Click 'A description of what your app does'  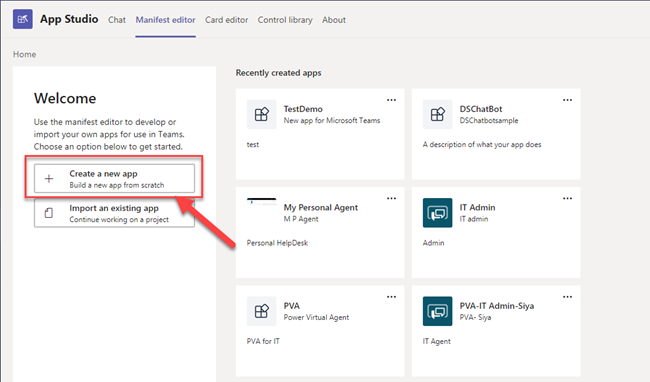(482, 145)
